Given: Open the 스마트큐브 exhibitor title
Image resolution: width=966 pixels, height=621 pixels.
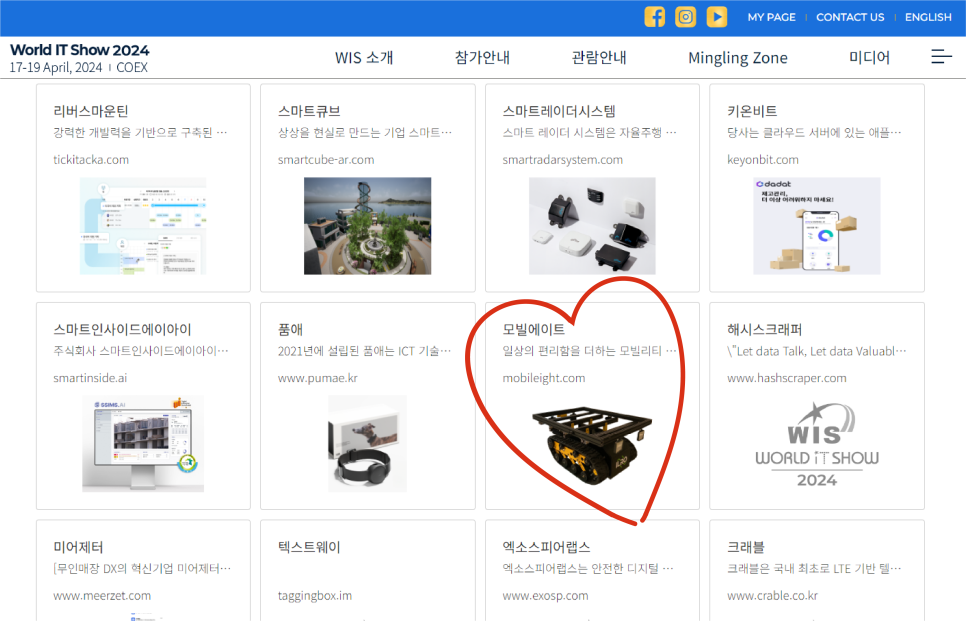Looking at the screenshot, I should 309,111.
